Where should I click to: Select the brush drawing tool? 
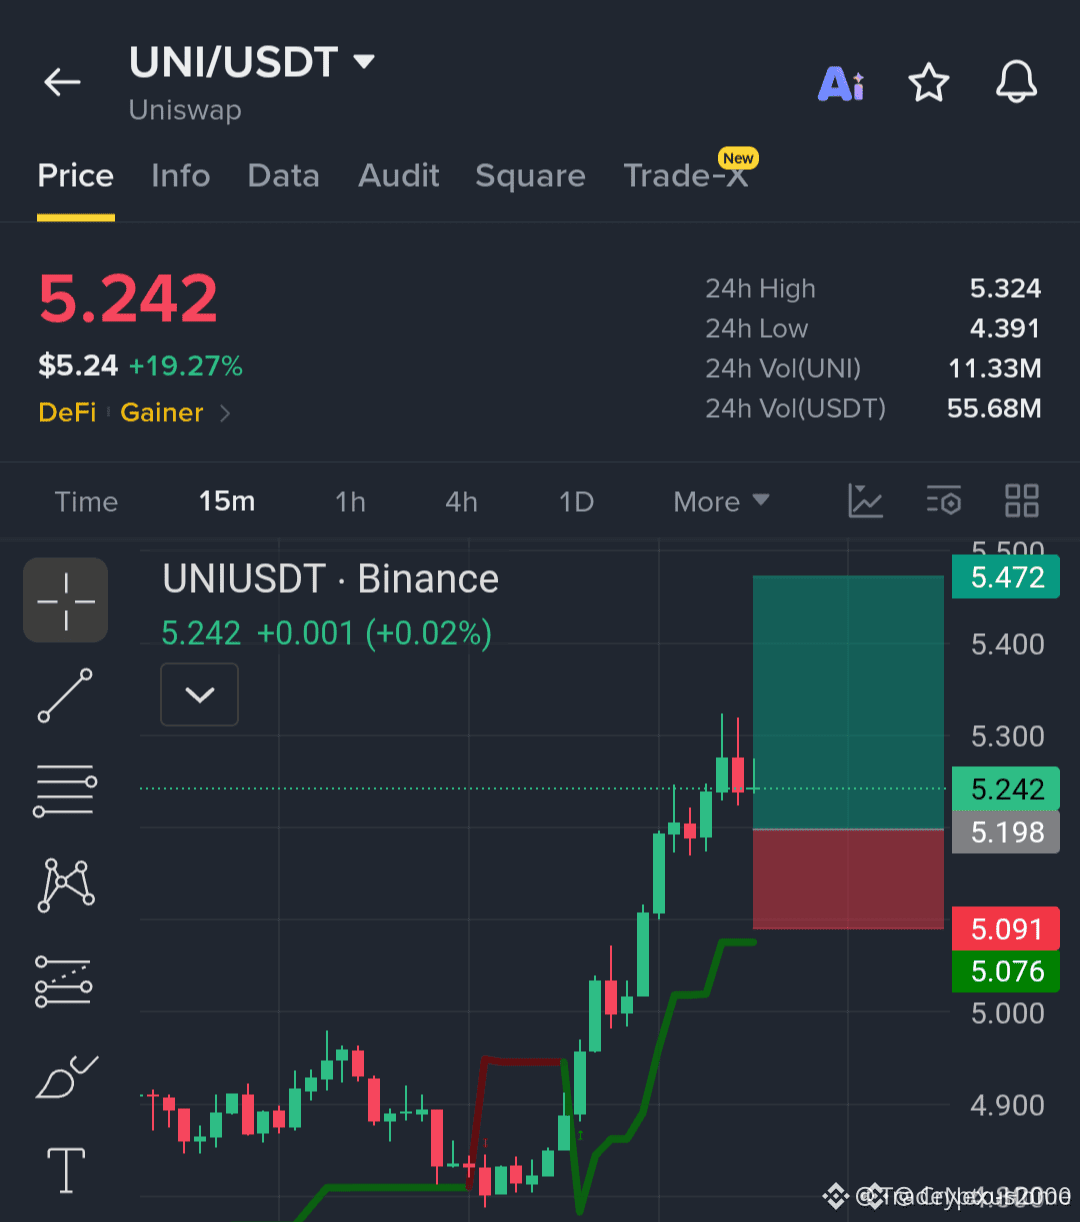[66, 1076]
